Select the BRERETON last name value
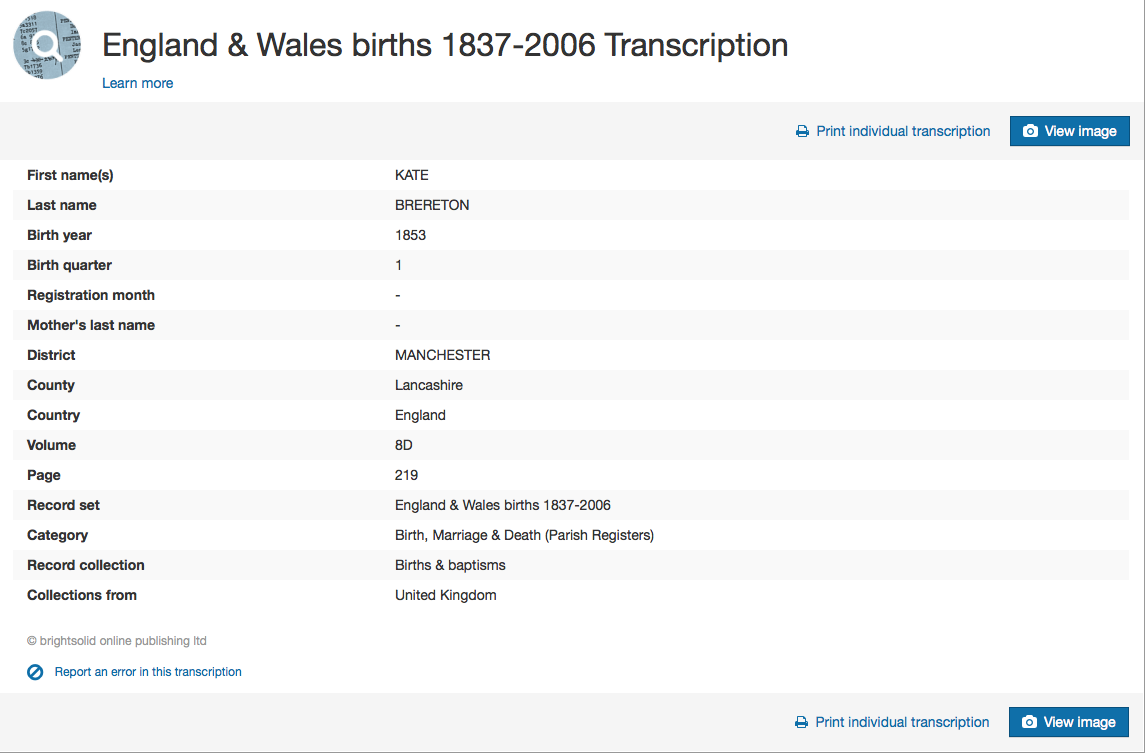This screenshot has height=755, width=1147. pyautogui.click(x=432, y=206)
